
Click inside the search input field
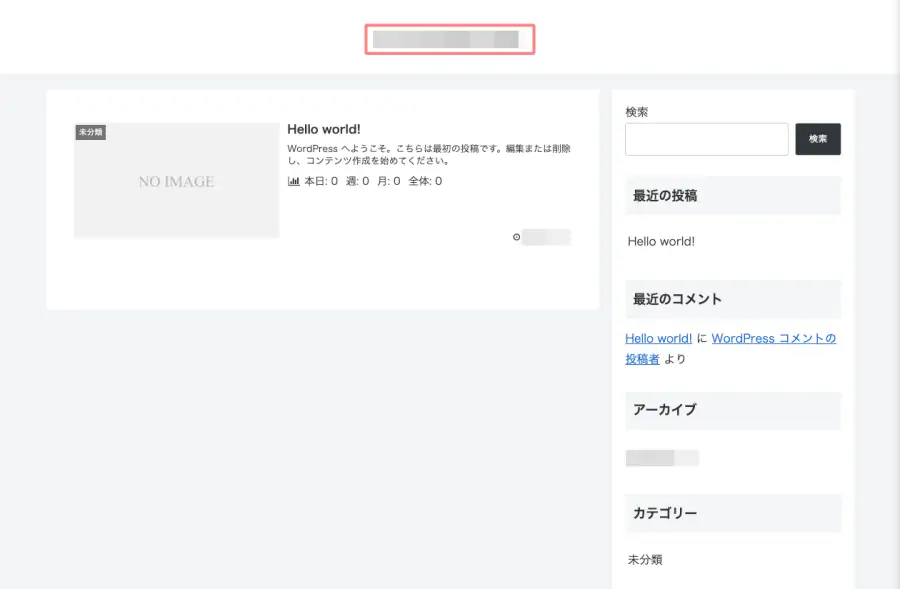[x=706, y=139]
